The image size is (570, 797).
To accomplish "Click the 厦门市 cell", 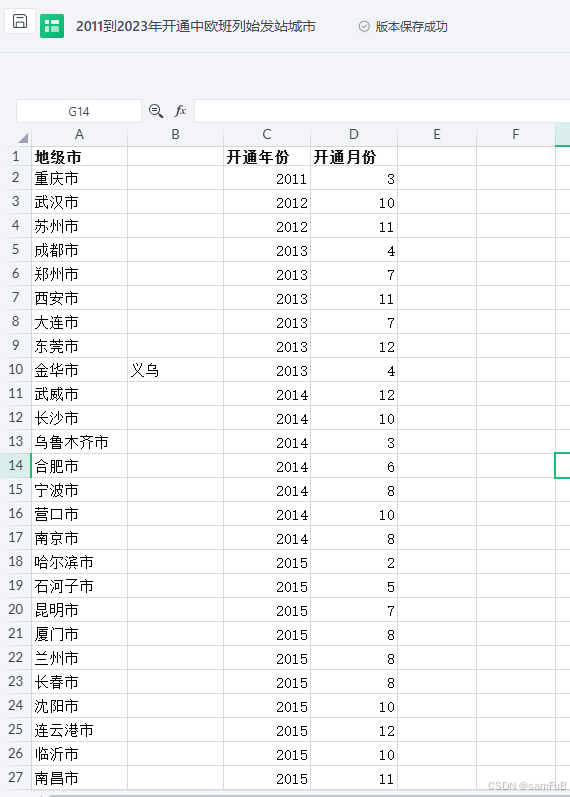I will tap(79, 634).
